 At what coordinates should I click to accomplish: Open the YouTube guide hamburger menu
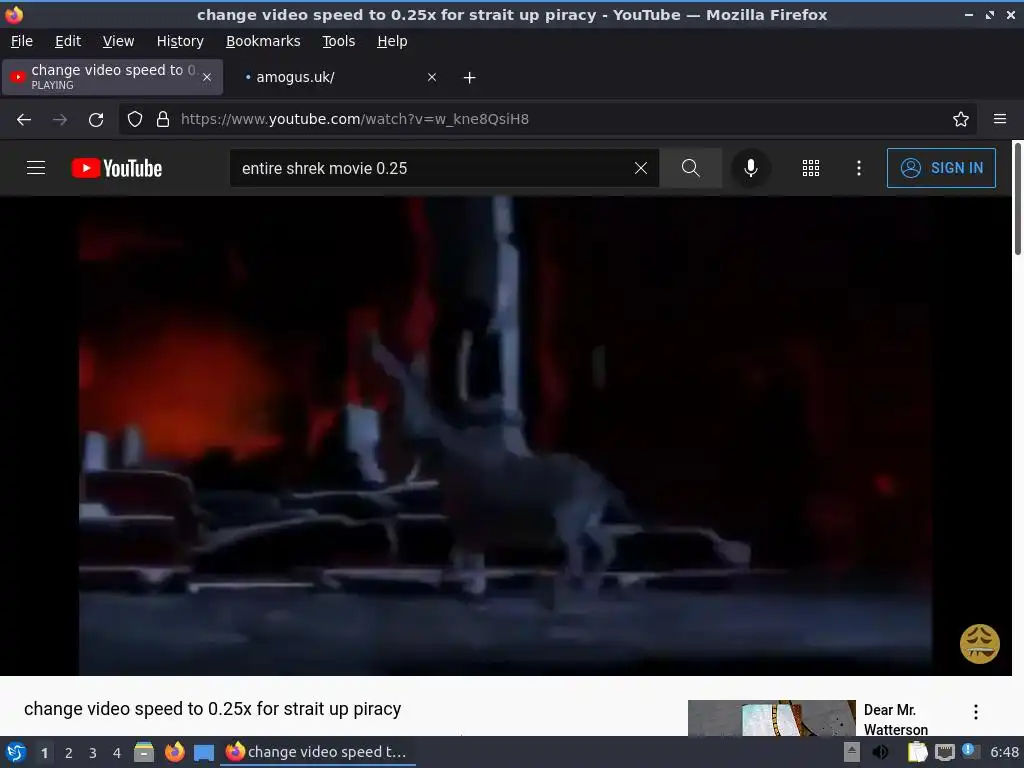pyautogui.click(x=36, y=168)
